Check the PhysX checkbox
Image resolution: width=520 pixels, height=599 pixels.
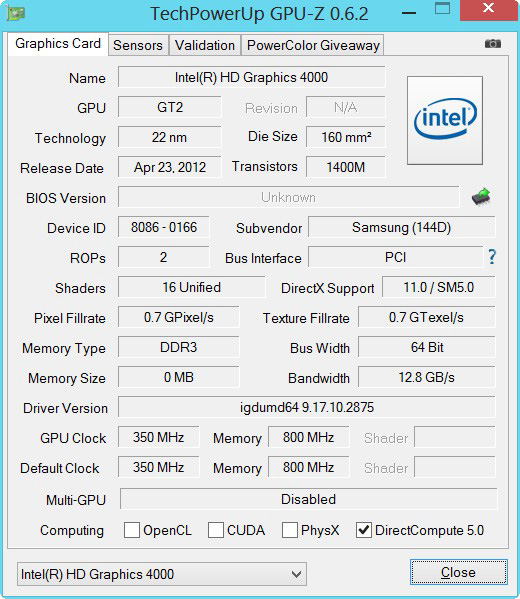coord(290,530)
